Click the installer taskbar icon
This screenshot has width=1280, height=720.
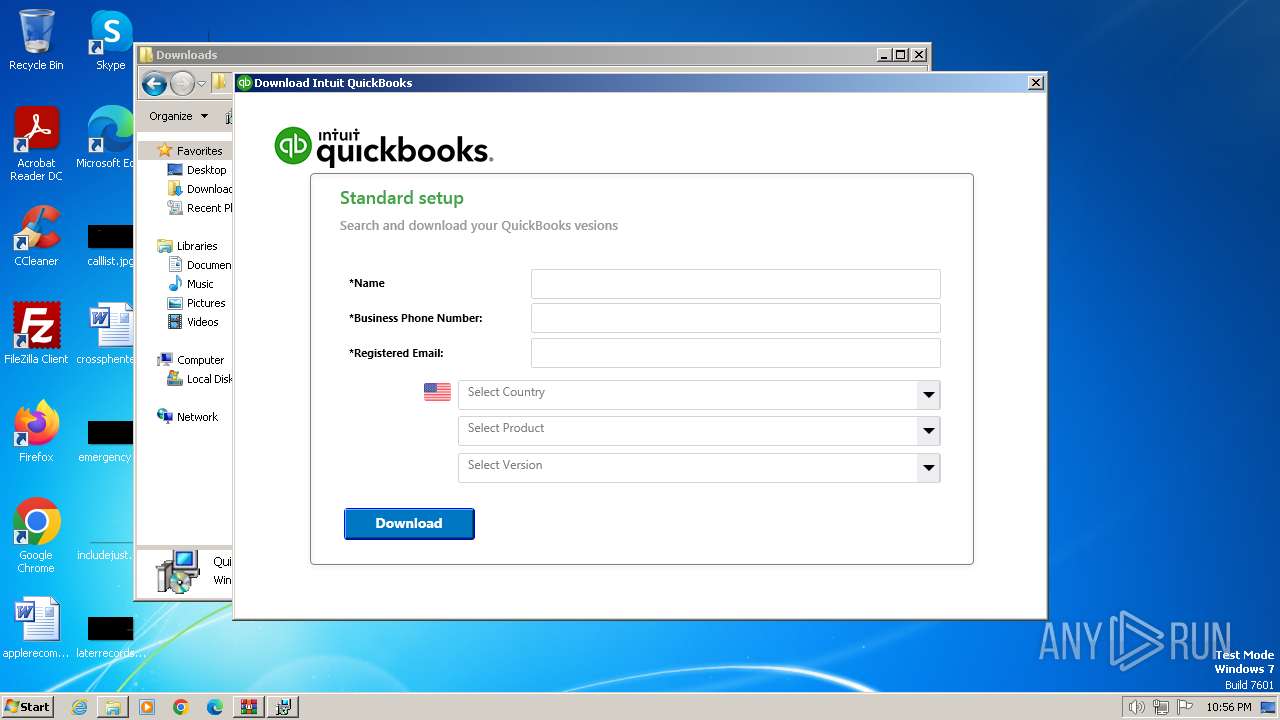pyautogui.click(x=283, y=707)
